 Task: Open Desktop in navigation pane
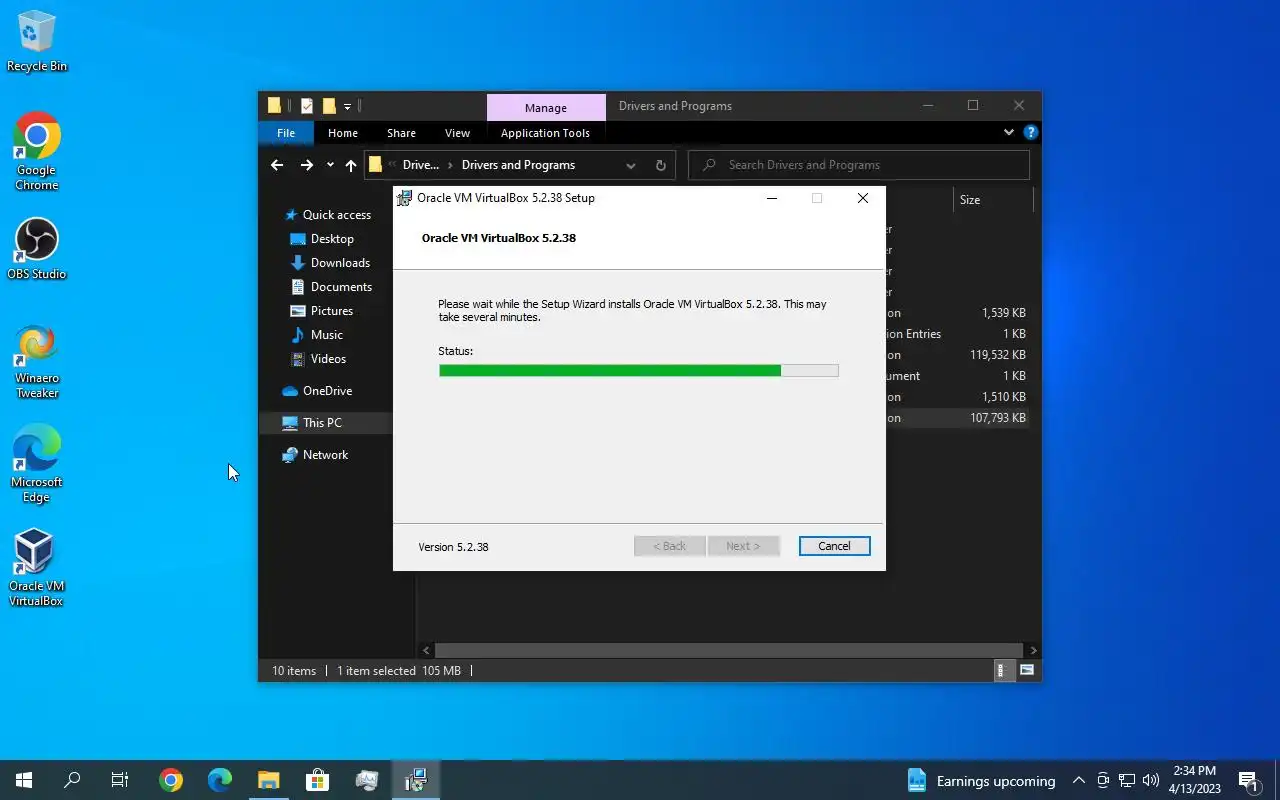tap(332, 239)
